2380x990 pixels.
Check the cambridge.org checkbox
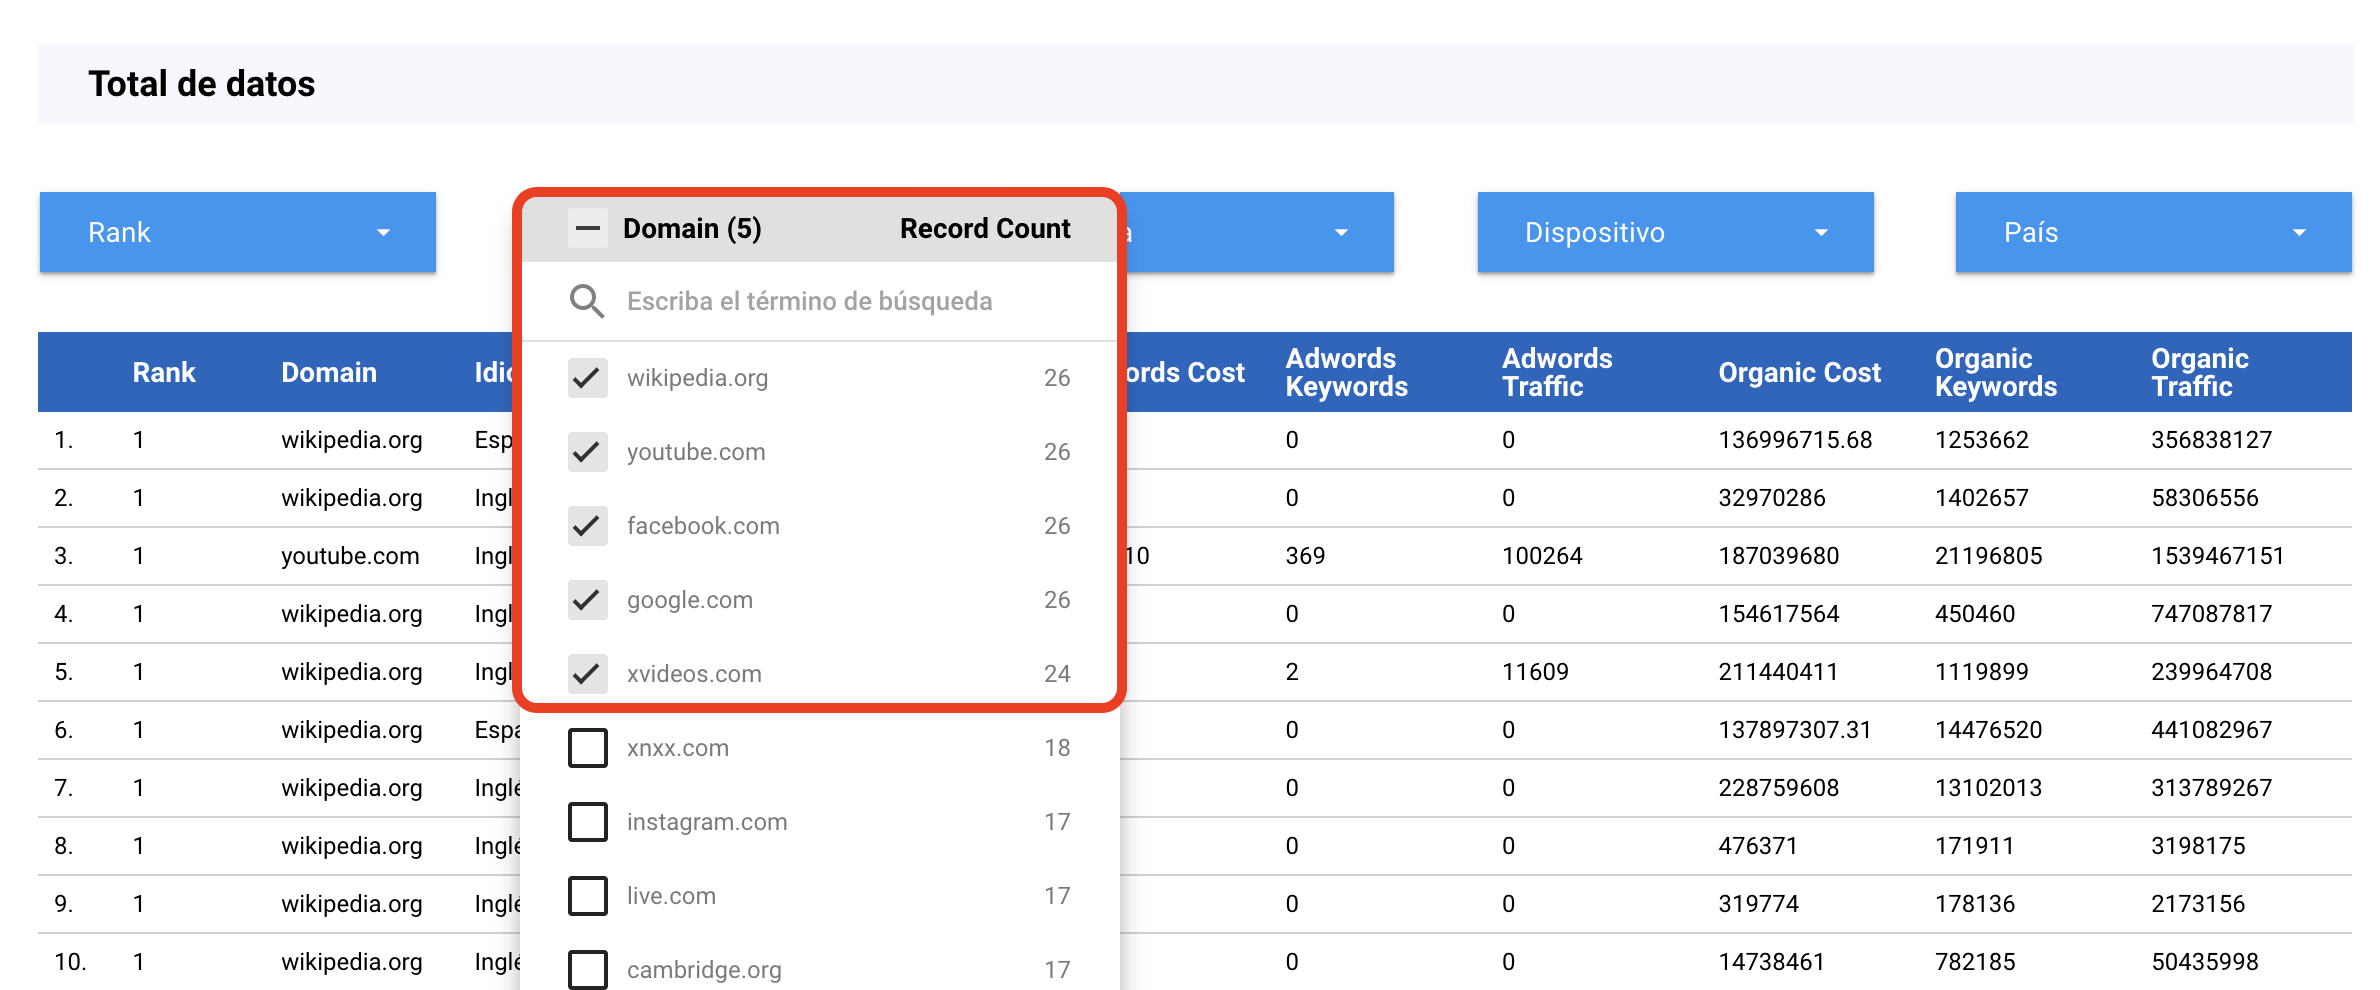tap(588, 970)
